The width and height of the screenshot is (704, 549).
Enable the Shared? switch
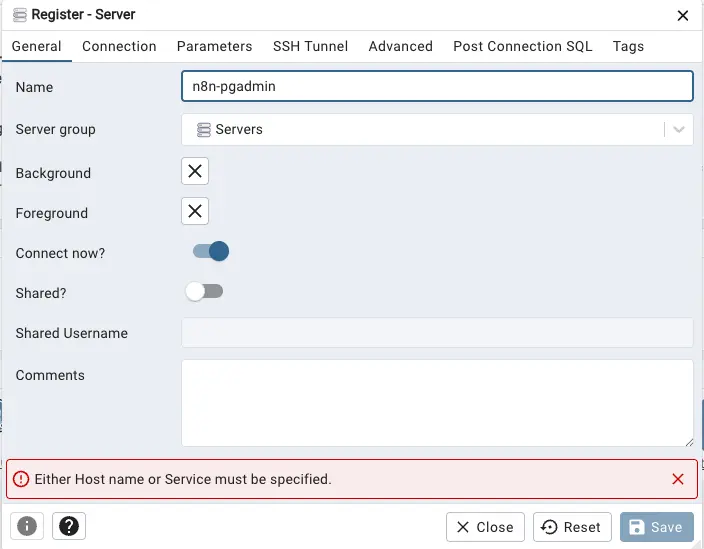(204, 291)
